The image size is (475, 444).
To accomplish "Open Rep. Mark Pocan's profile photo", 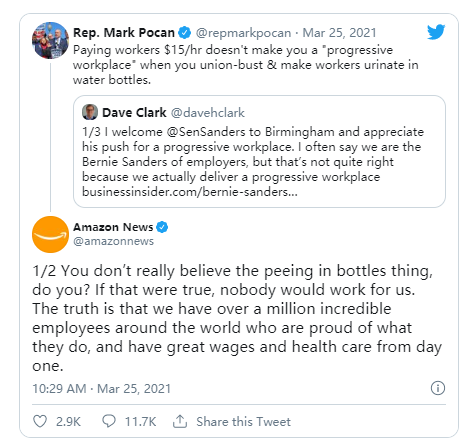I will (x=50, y=40).
